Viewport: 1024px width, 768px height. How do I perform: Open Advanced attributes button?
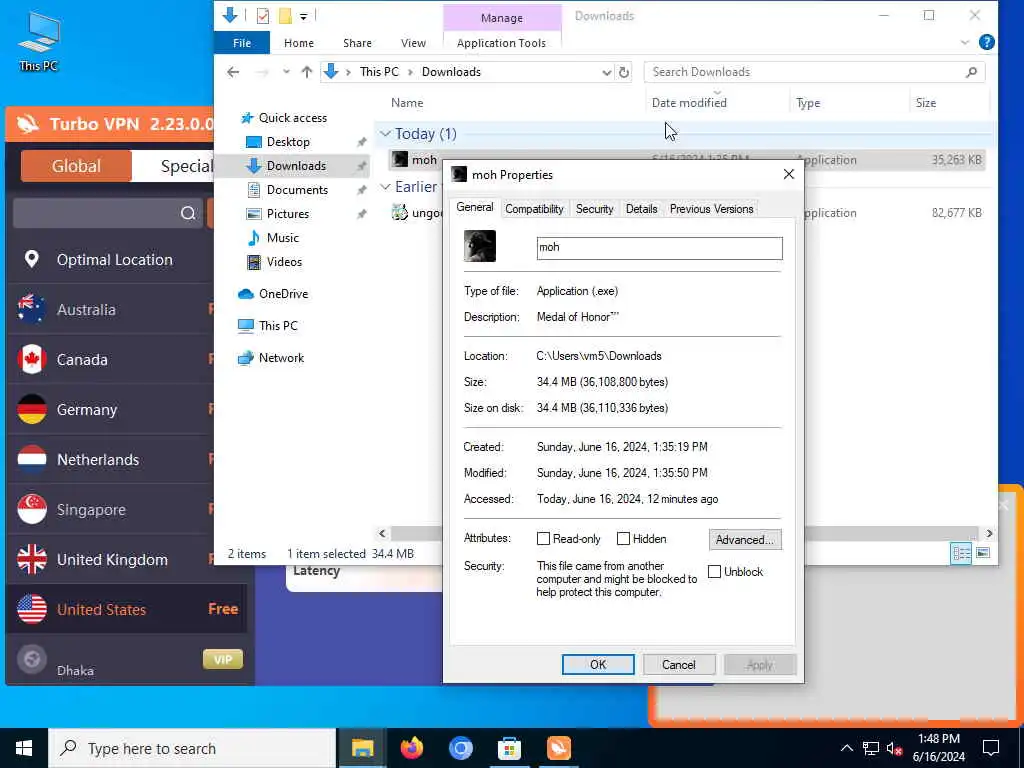744,539
